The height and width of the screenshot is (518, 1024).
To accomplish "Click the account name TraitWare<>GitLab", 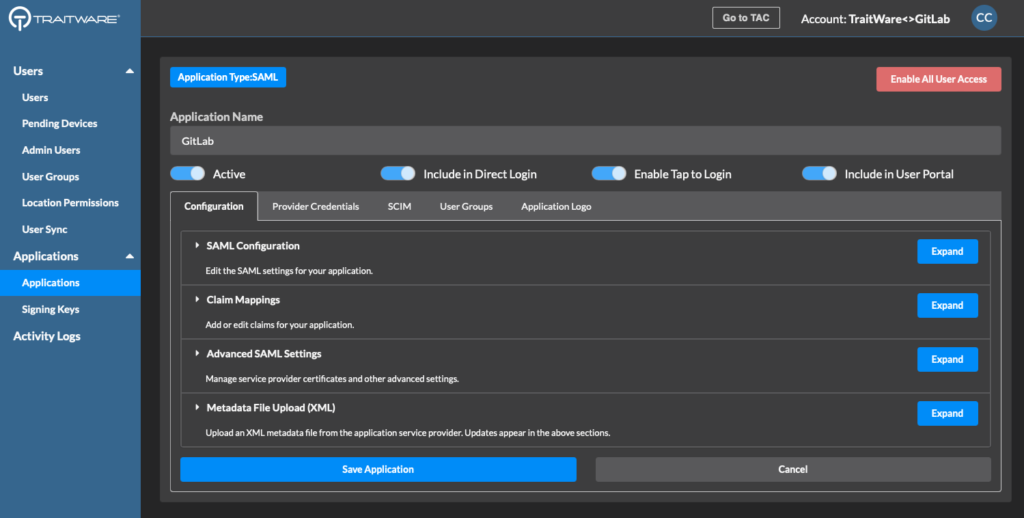I will pyautogui.click(x=899, y=19).
